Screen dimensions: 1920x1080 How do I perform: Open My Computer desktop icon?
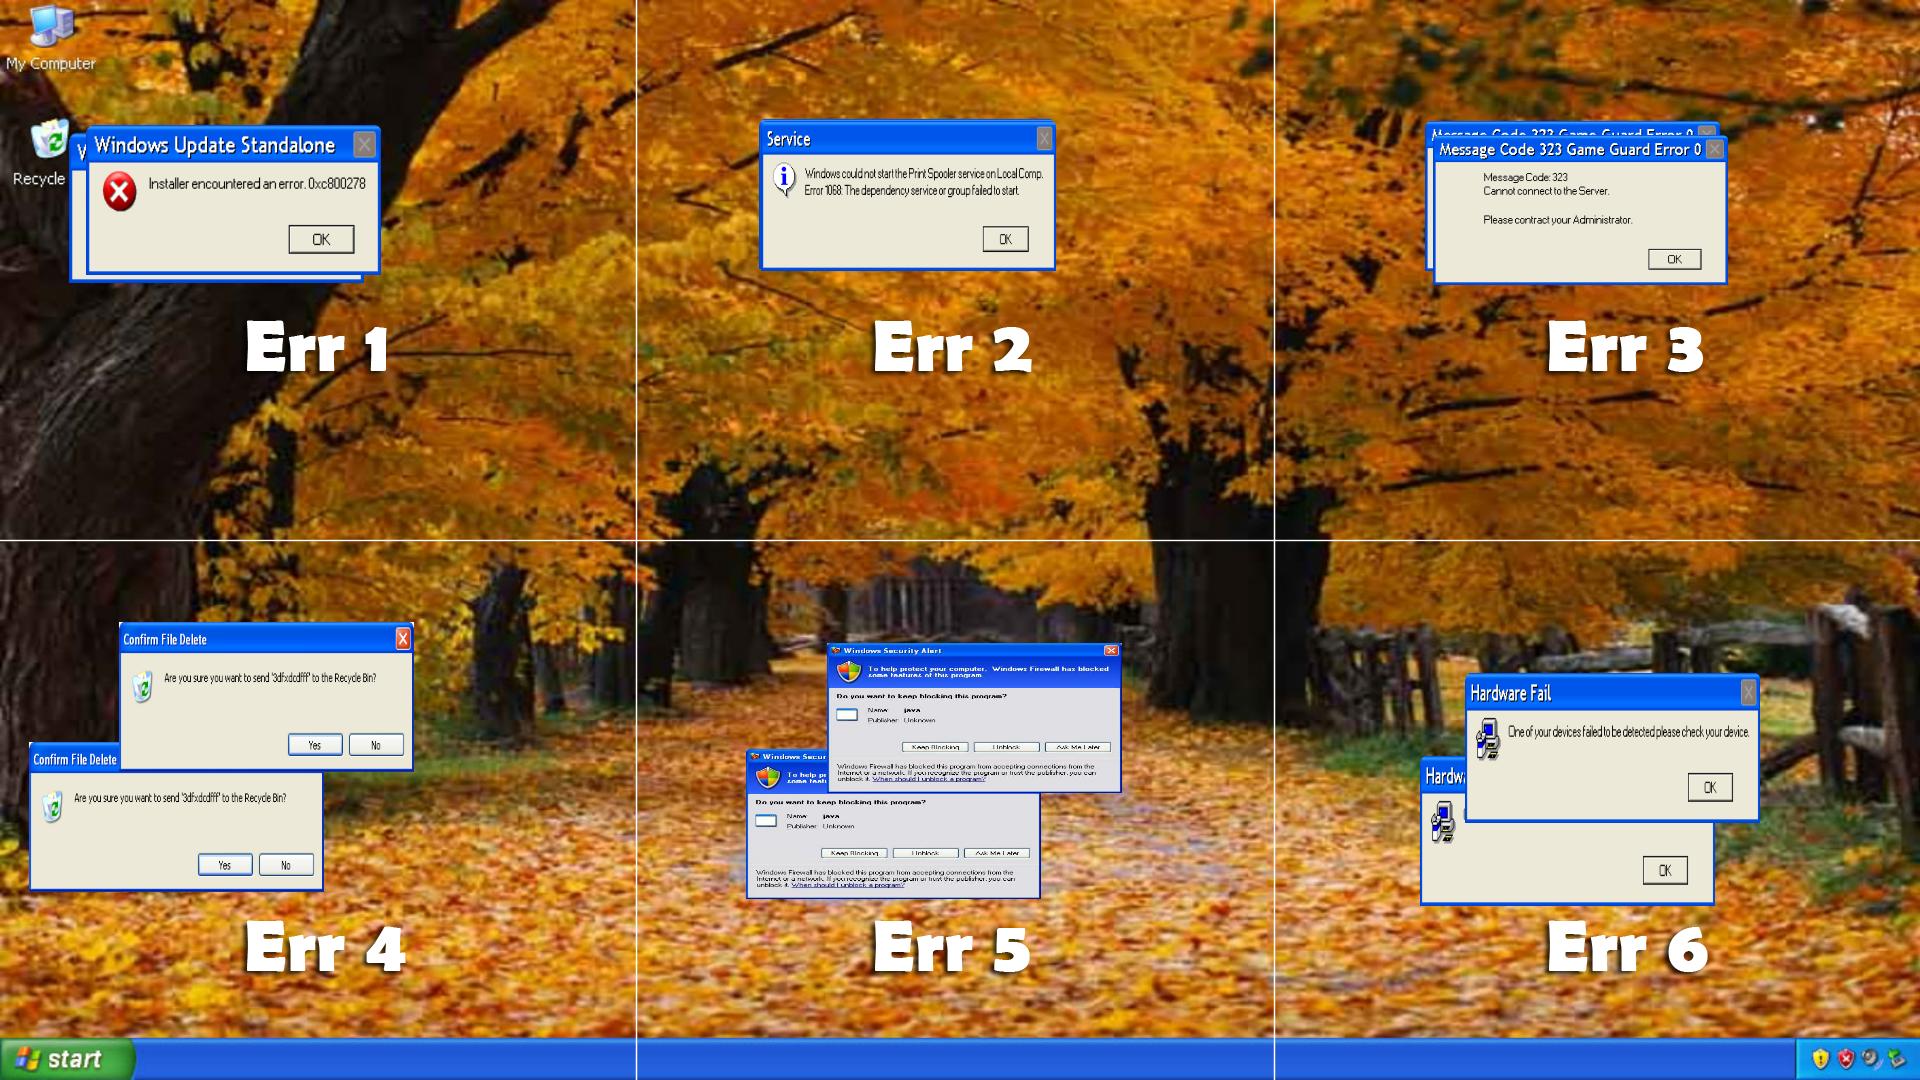[x=50, y=28]
